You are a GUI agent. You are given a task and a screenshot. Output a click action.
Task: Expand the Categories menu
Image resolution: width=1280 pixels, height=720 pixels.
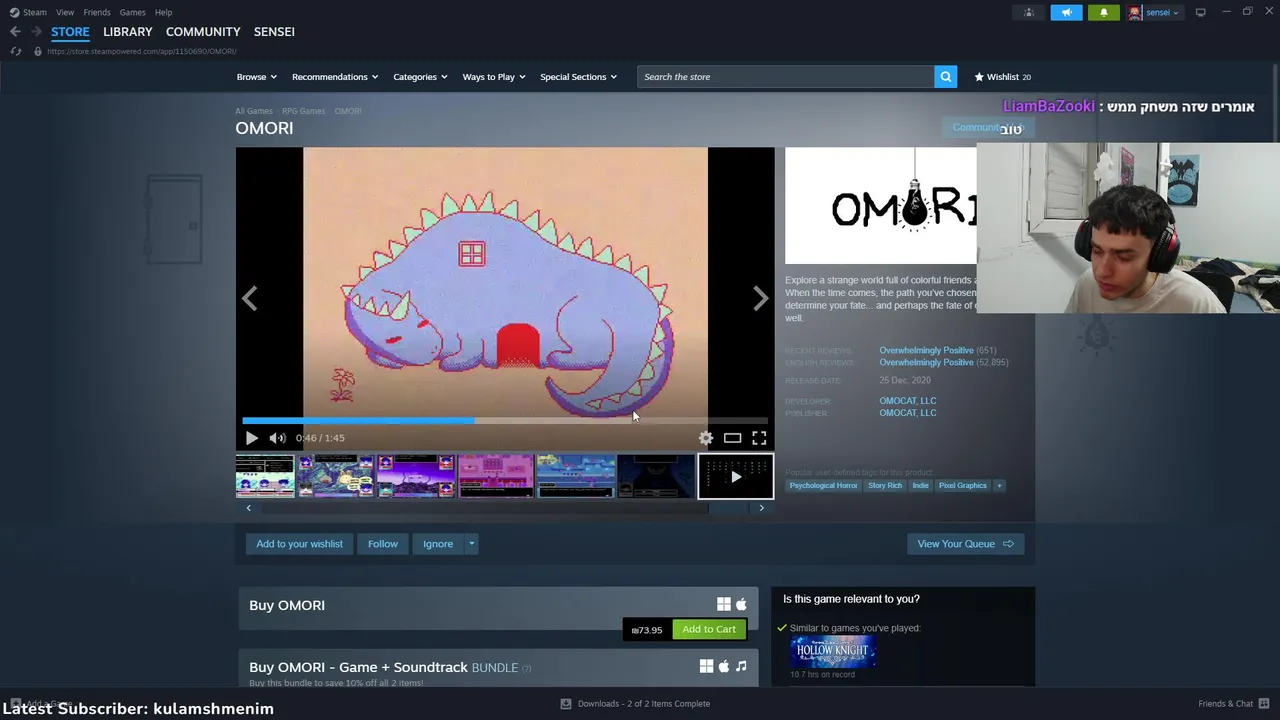tap(420, 77)
